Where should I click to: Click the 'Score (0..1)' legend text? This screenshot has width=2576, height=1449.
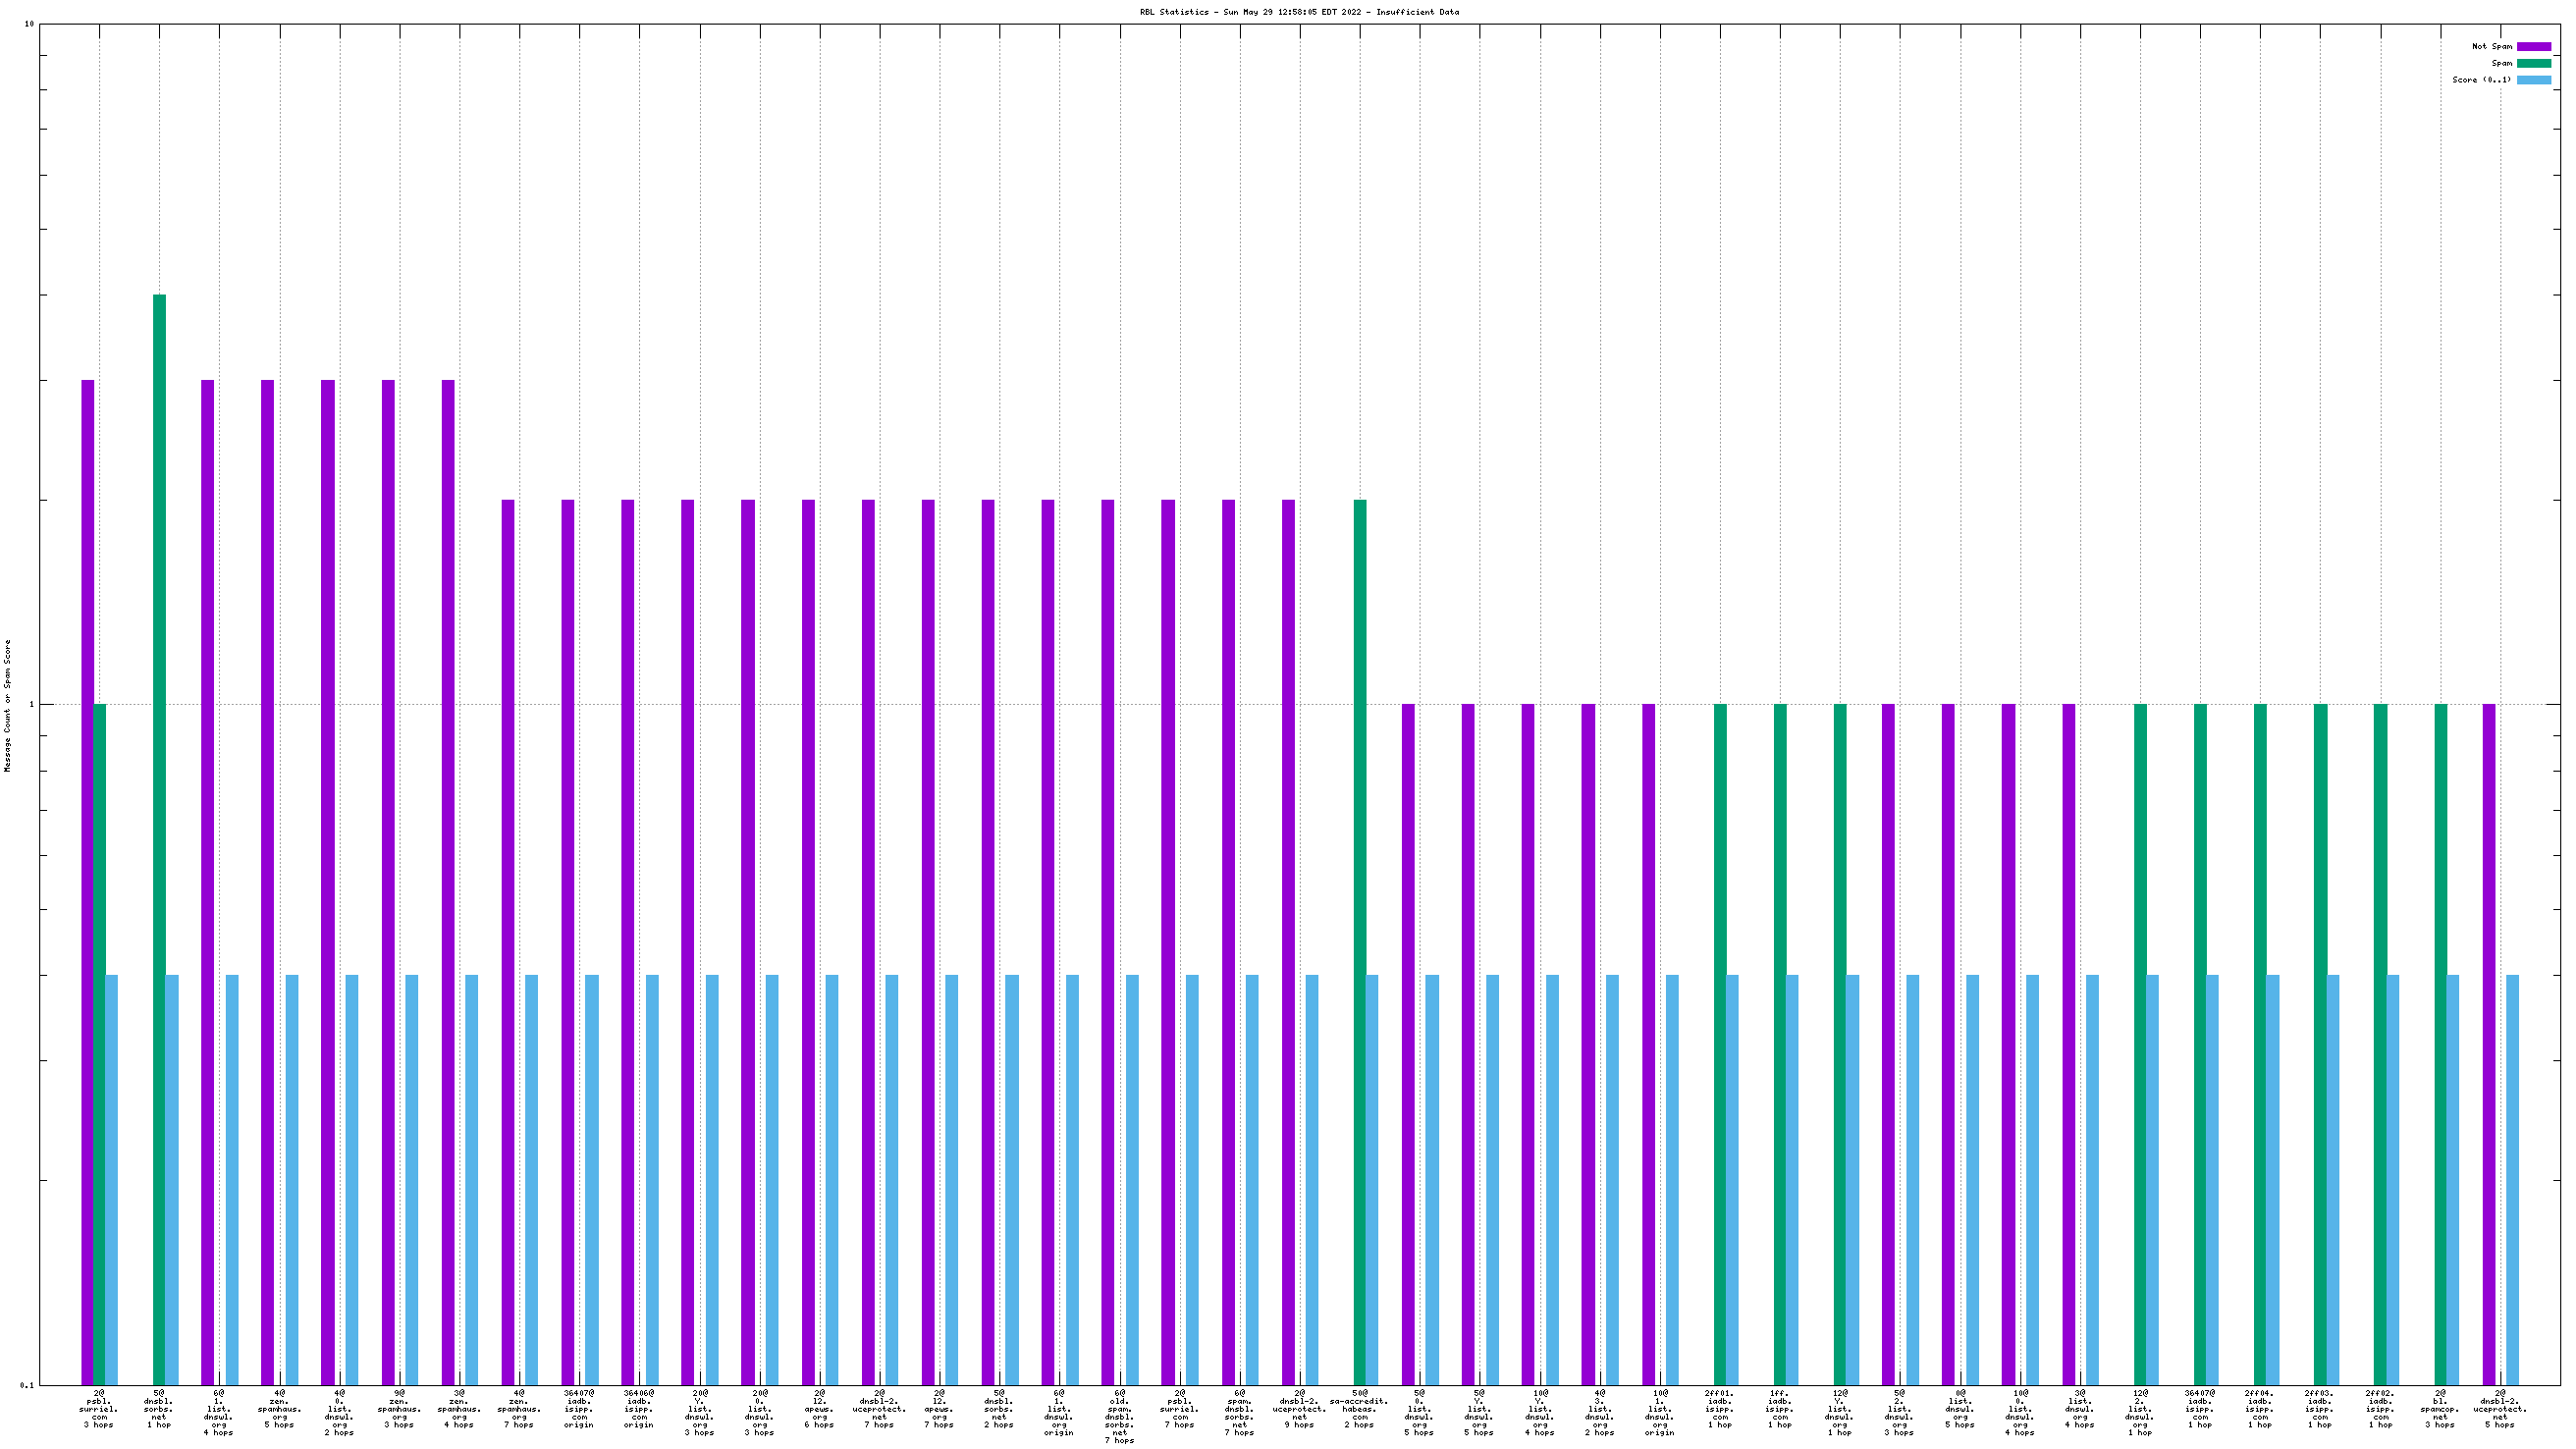[2481, 80]
